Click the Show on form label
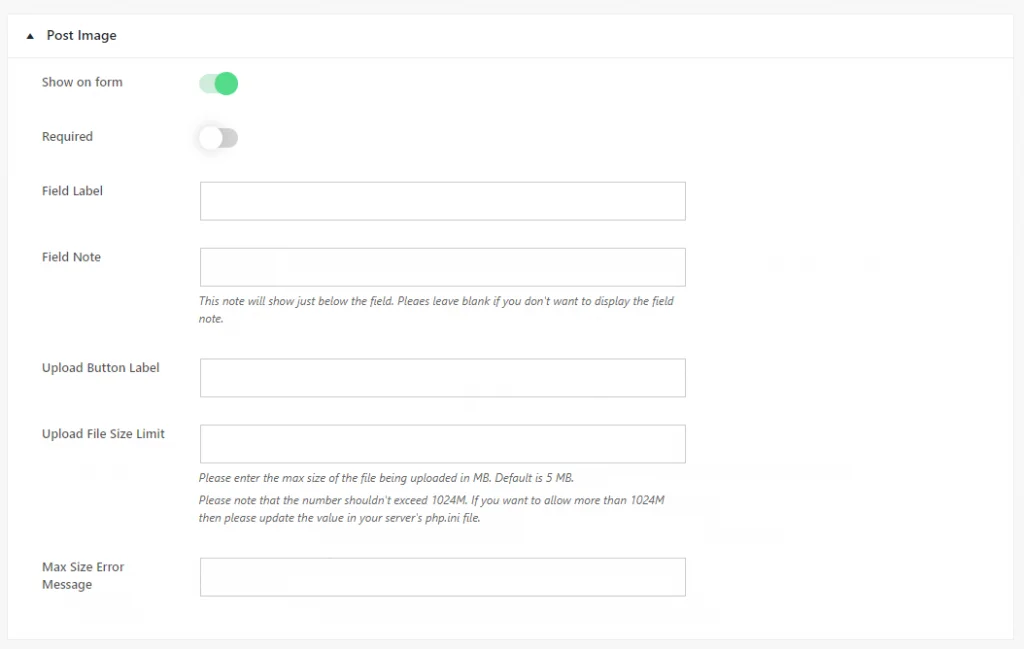The width and height of the screenshot is (1024, 649). click(82, 82)
